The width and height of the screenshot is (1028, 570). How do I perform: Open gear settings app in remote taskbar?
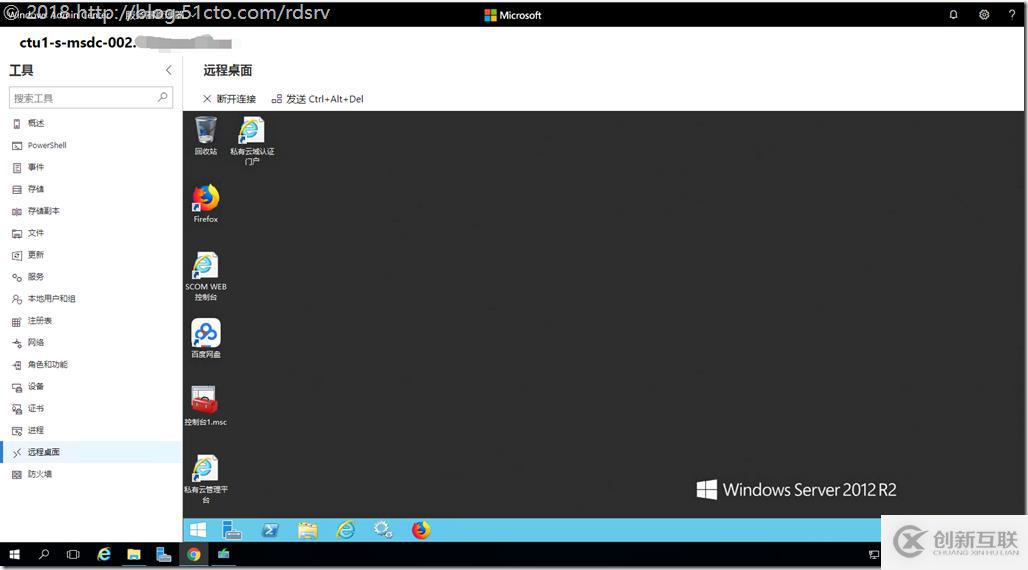tap(383, 530)
